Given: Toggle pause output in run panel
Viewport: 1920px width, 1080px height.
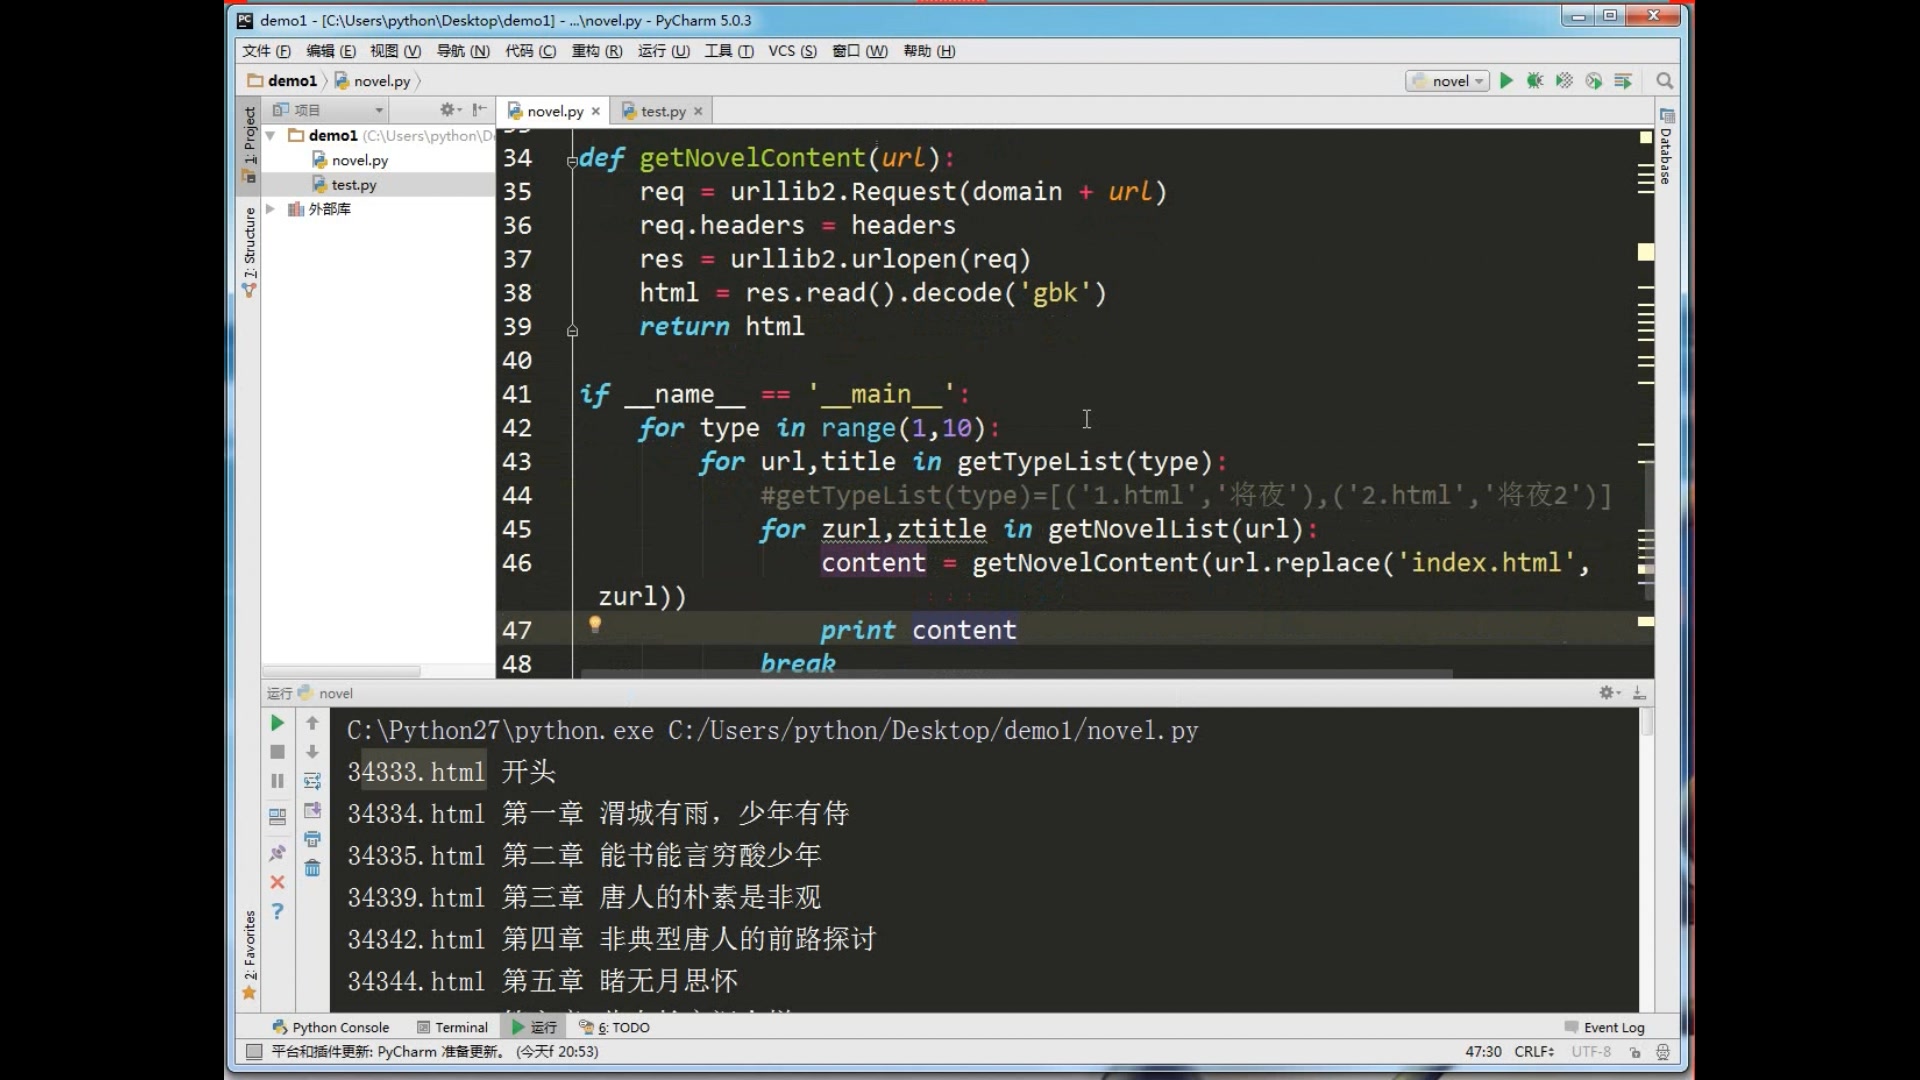Looking at the screenshot, I should pyautogui.click(x=277, y=781).
